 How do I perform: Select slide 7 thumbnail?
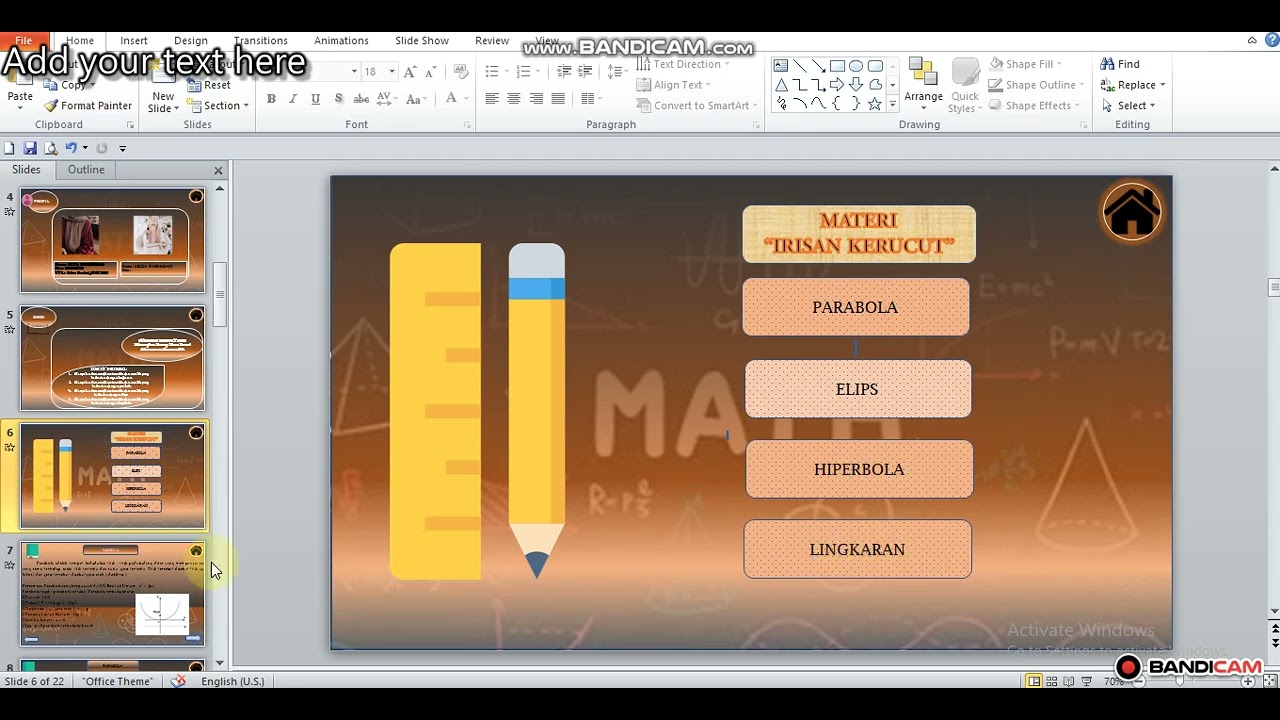[112, 595]
